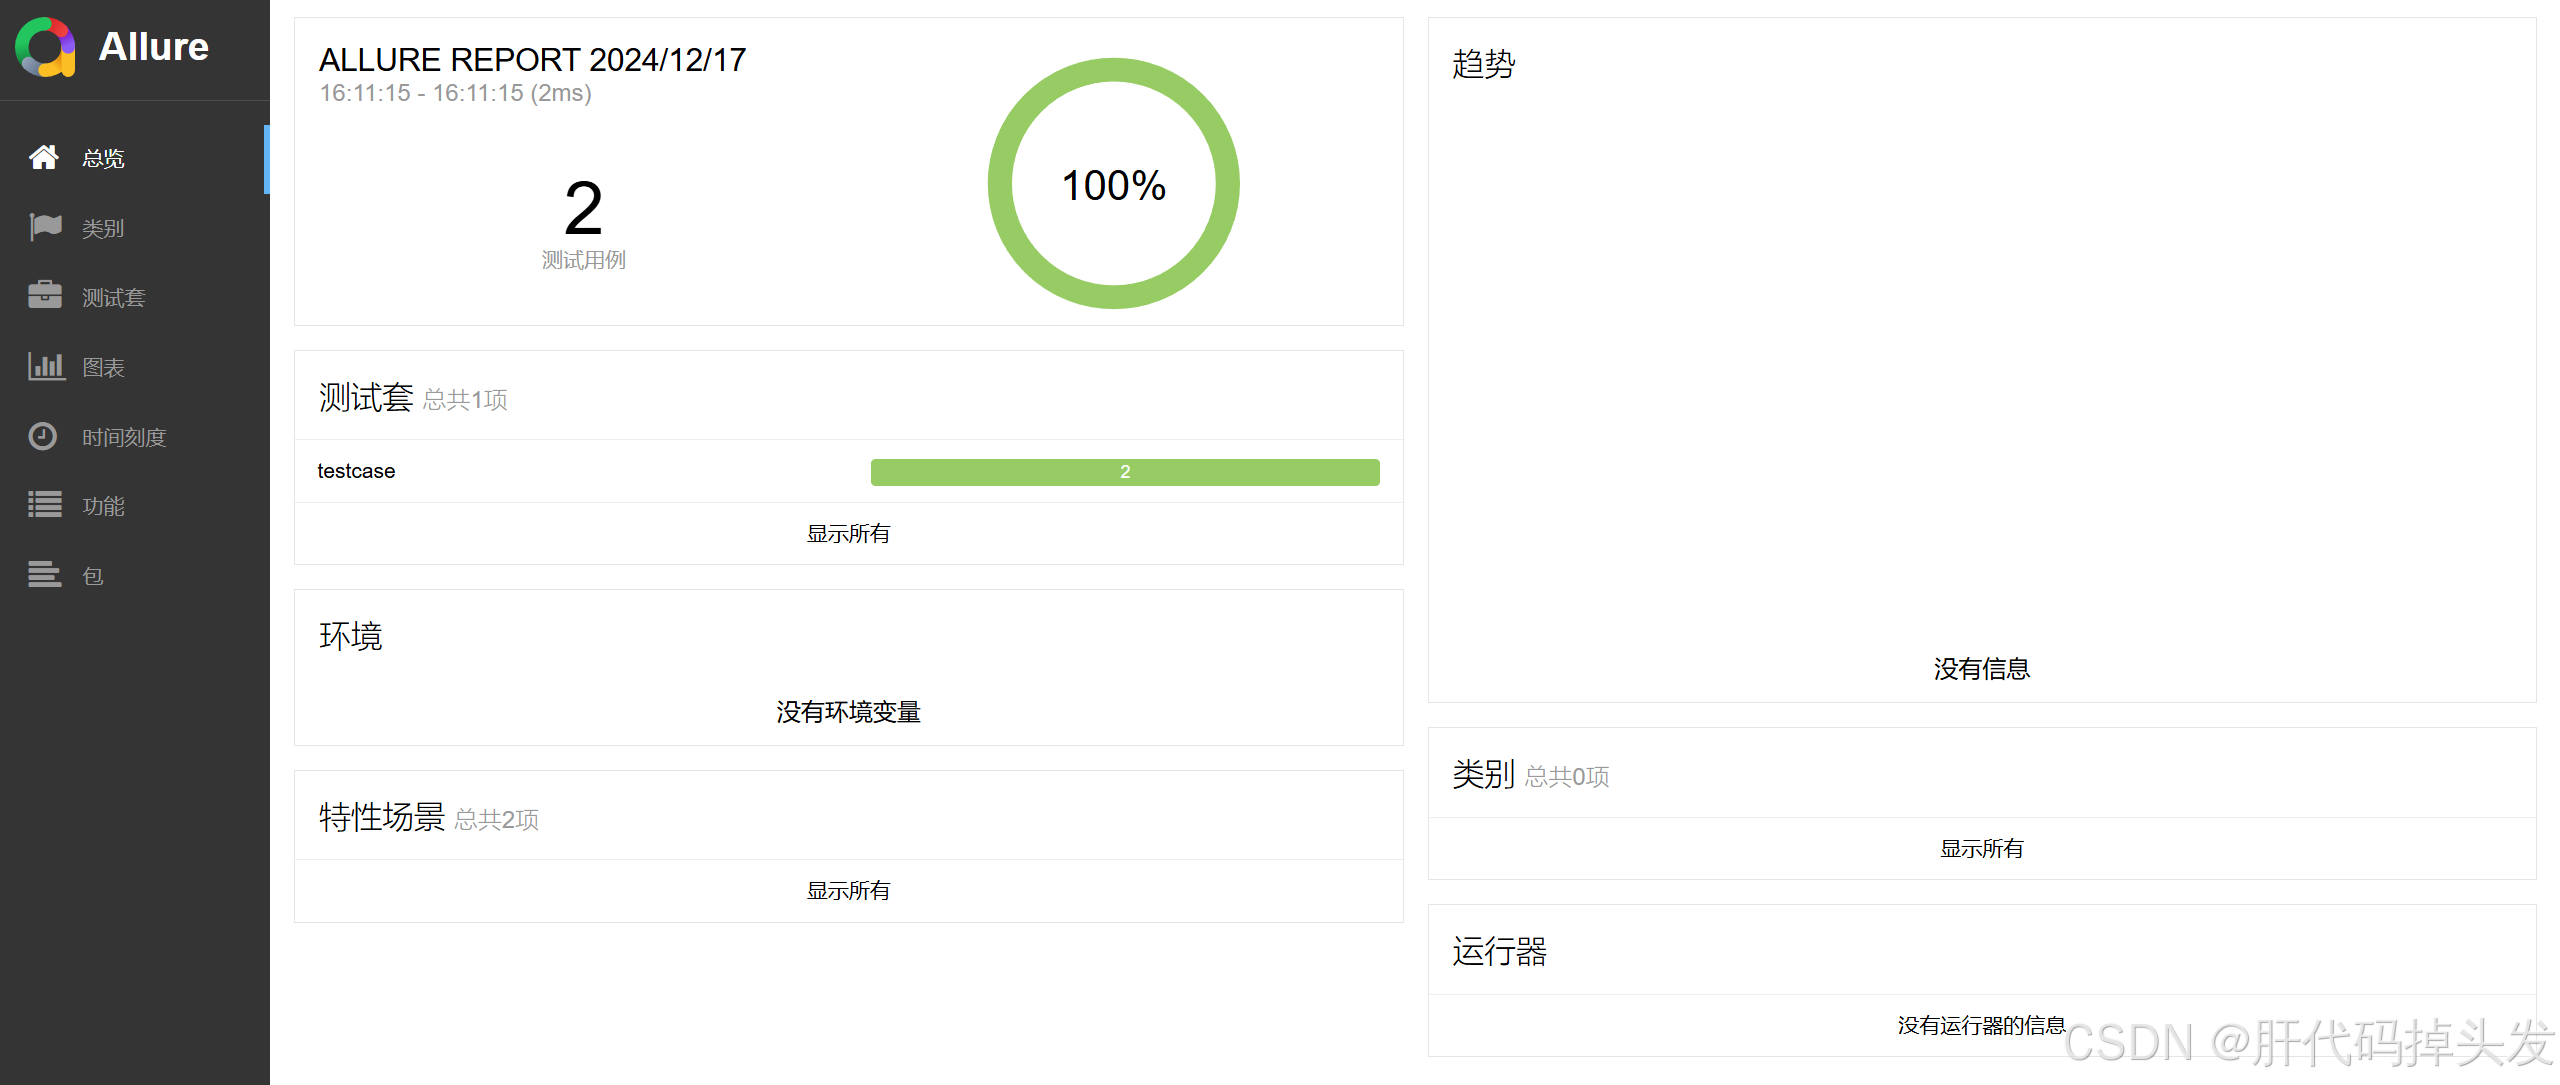Screen dimensions: 2560x1085
Task: Expand 显示所有 under 测试套 section
Action: click(x=848, y=534)
